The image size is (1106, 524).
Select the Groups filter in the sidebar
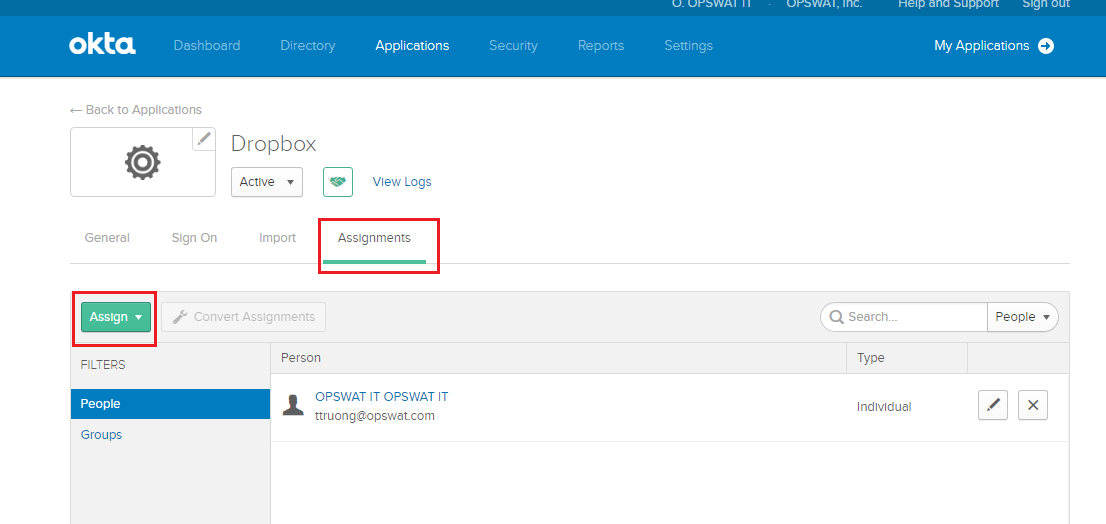[x=101, y=435]
